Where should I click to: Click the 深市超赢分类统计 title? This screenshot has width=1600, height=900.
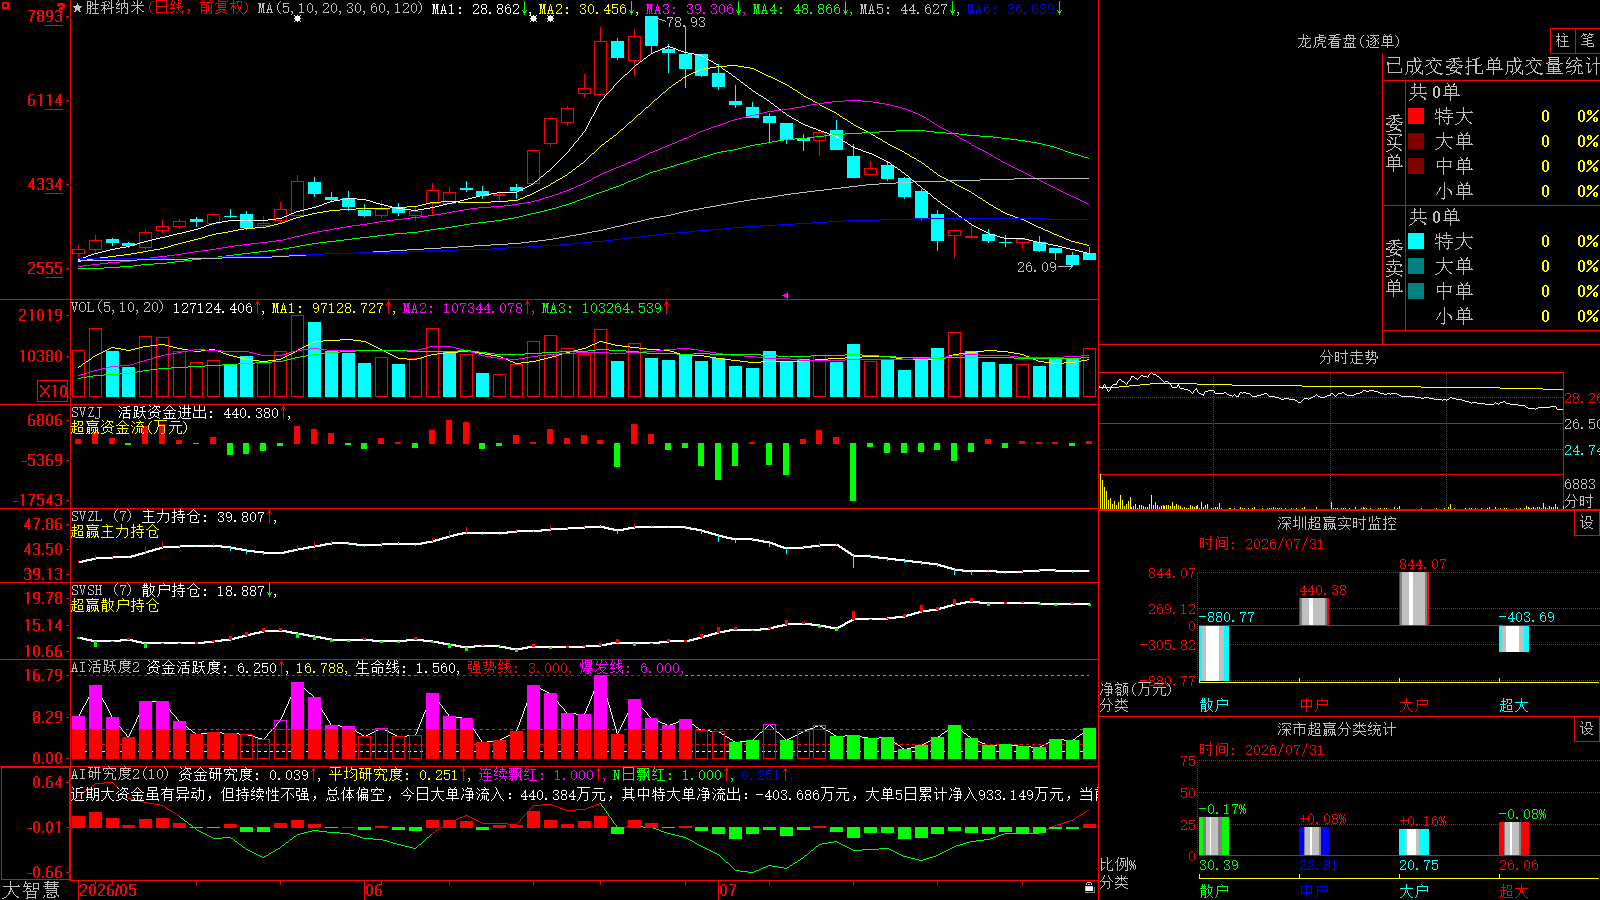(x=1337, y=729)
